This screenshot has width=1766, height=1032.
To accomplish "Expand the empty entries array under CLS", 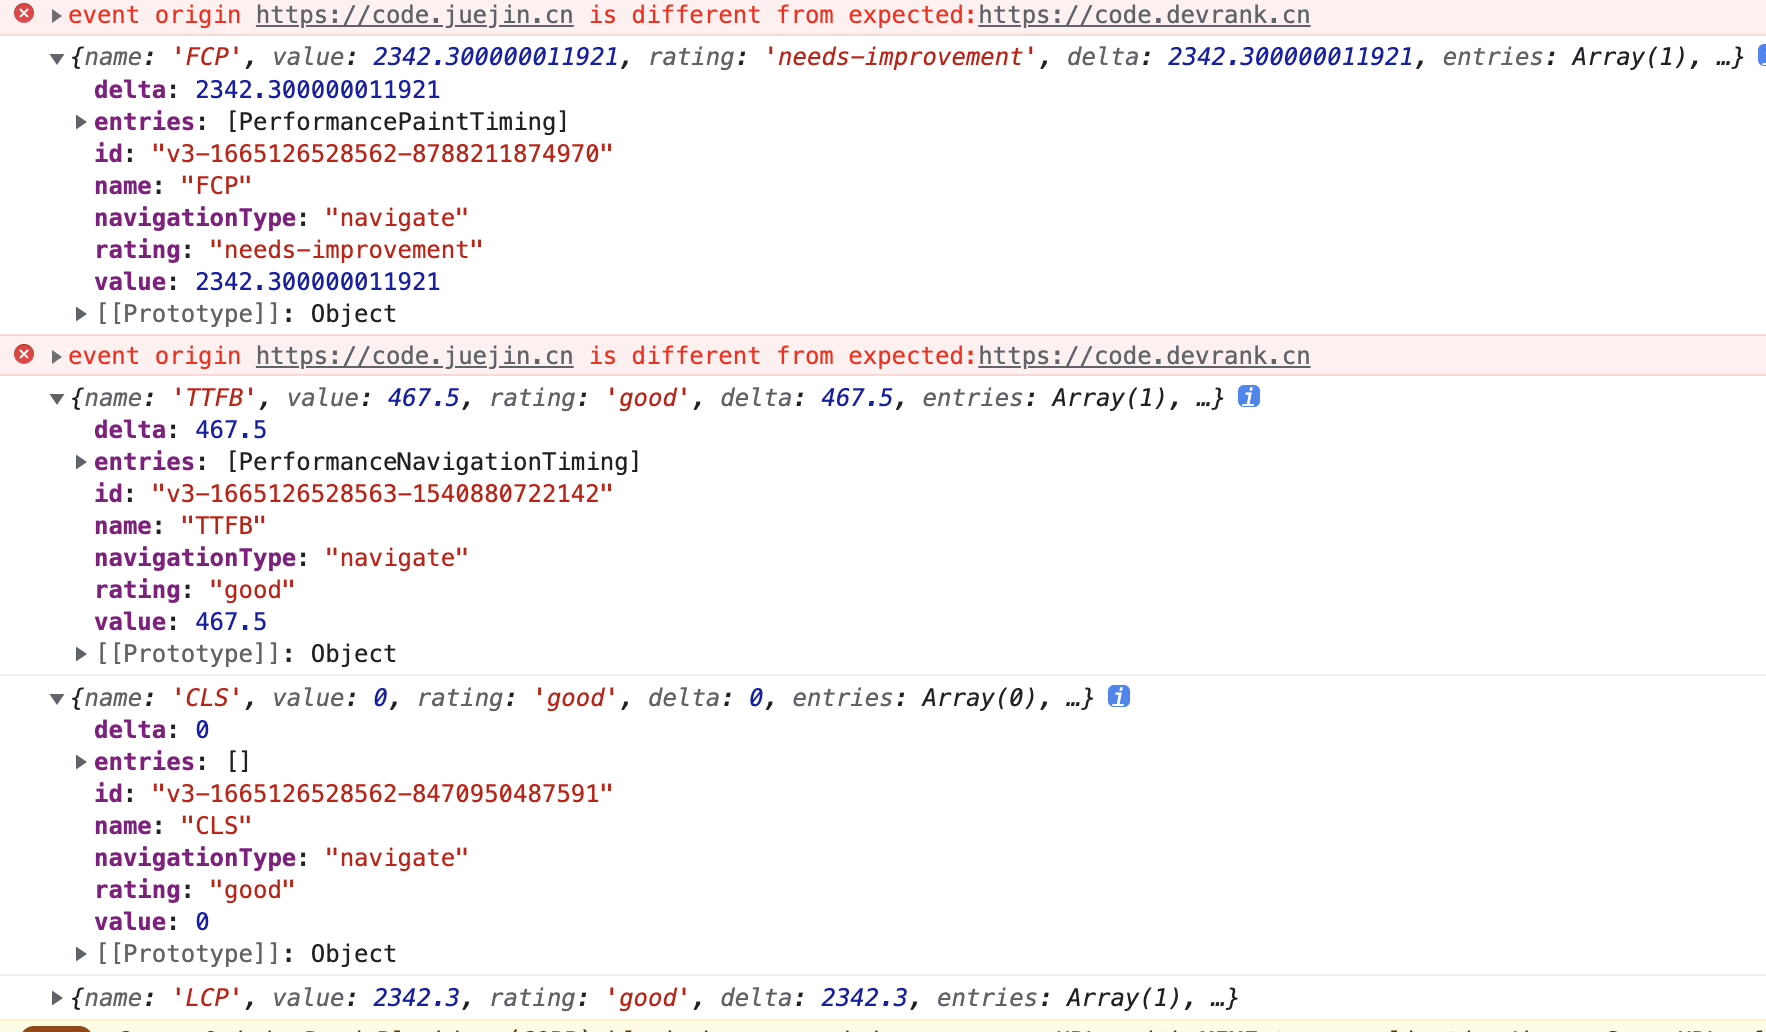I will (81, 762).
